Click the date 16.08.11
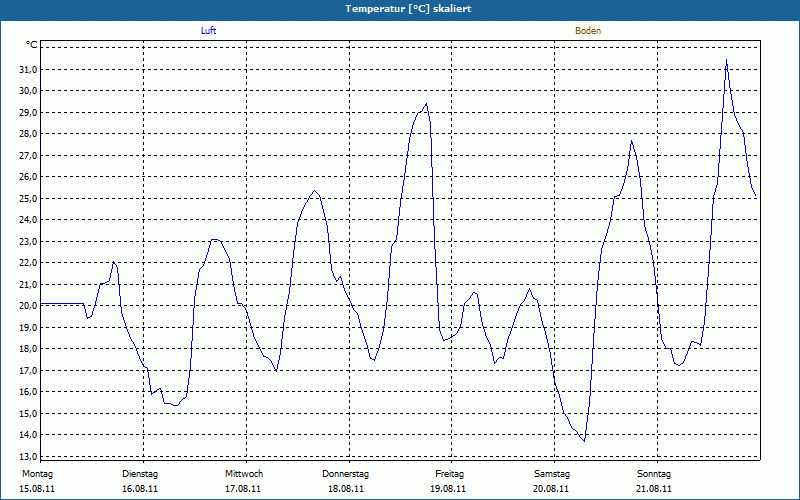The image size is (800, 500). [x=140, y=489]
